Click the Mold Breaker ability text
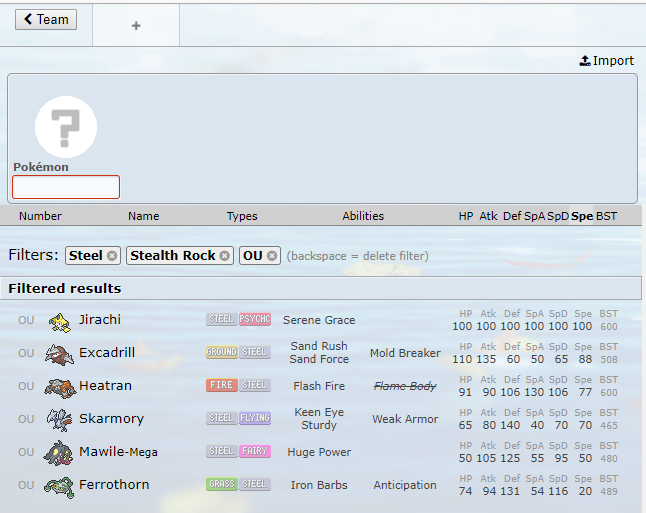 tap(405, 353)
